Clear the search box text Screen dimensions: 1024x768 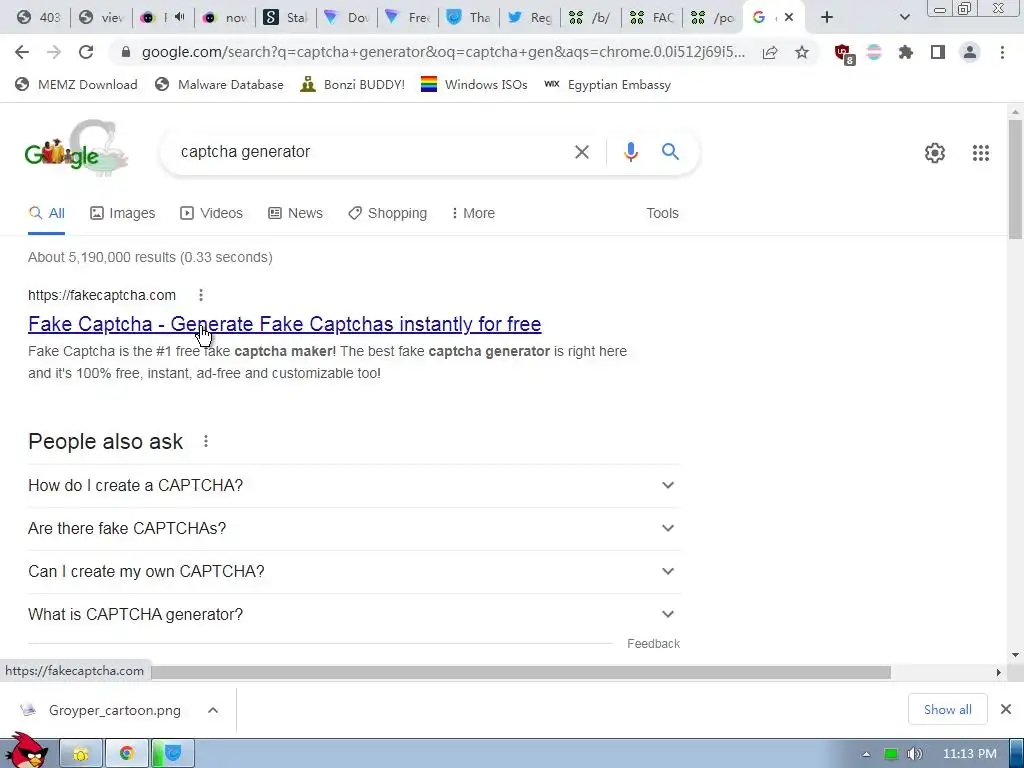pos(581,152)
